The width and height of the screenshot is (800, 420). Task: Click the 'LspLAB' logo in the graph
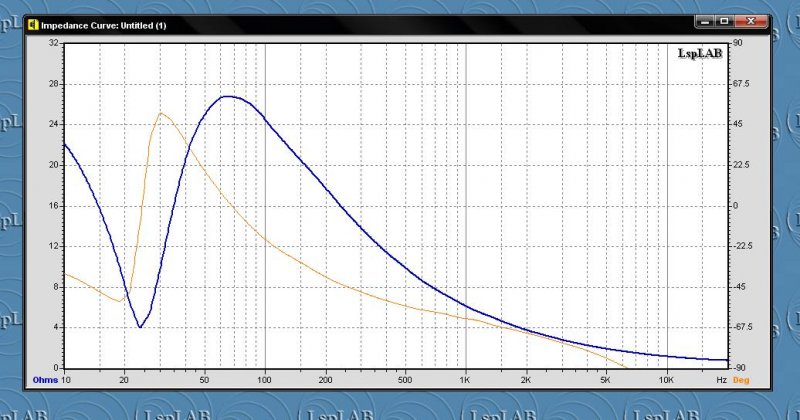[700, 54]
